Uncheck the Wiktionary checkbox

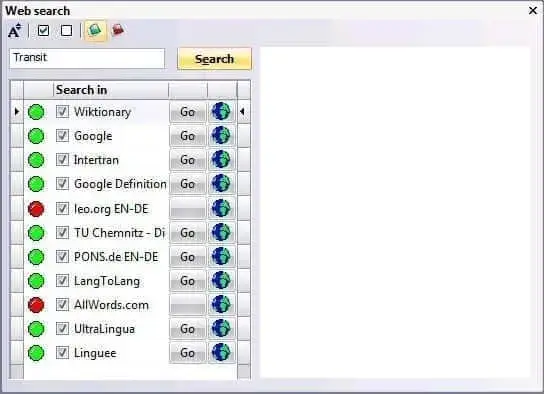coord(62,112)
